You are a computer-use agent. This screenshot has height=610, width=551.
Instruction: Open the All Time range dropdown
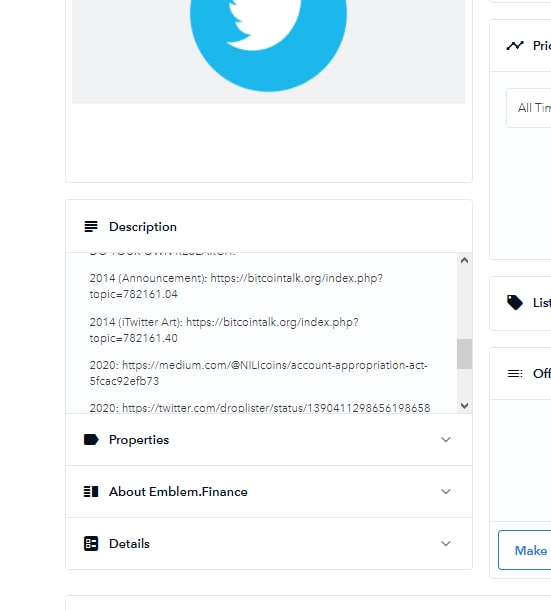[x=529, y=108]
